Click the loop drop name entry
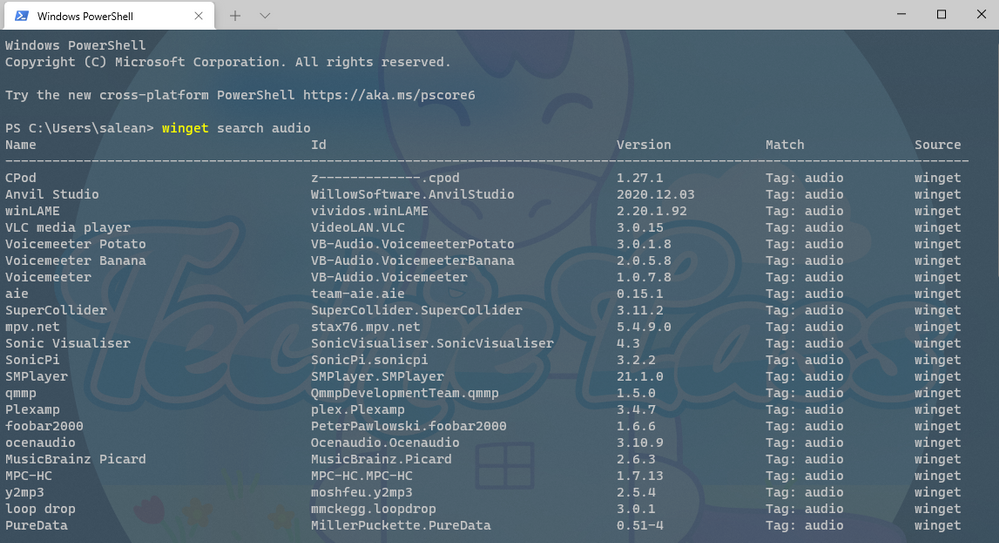 (x=40, y=509)
